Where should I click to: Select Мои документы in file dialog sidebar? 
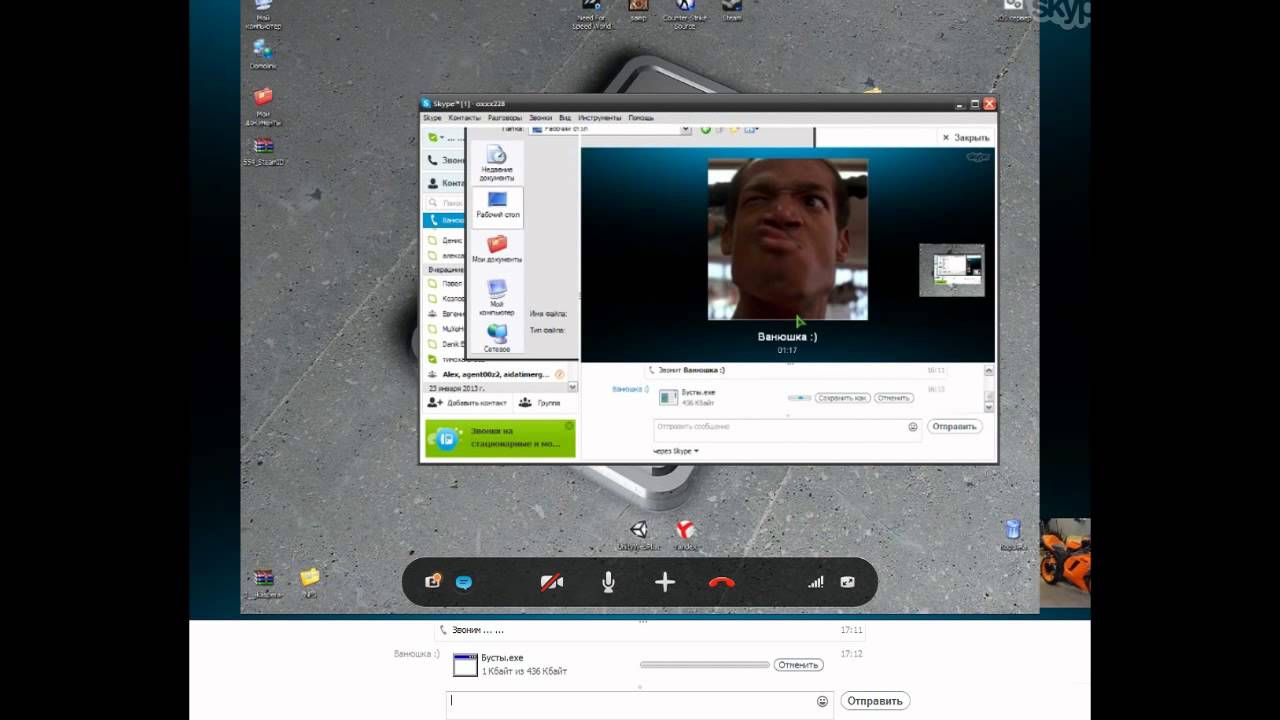click(497, 248)
